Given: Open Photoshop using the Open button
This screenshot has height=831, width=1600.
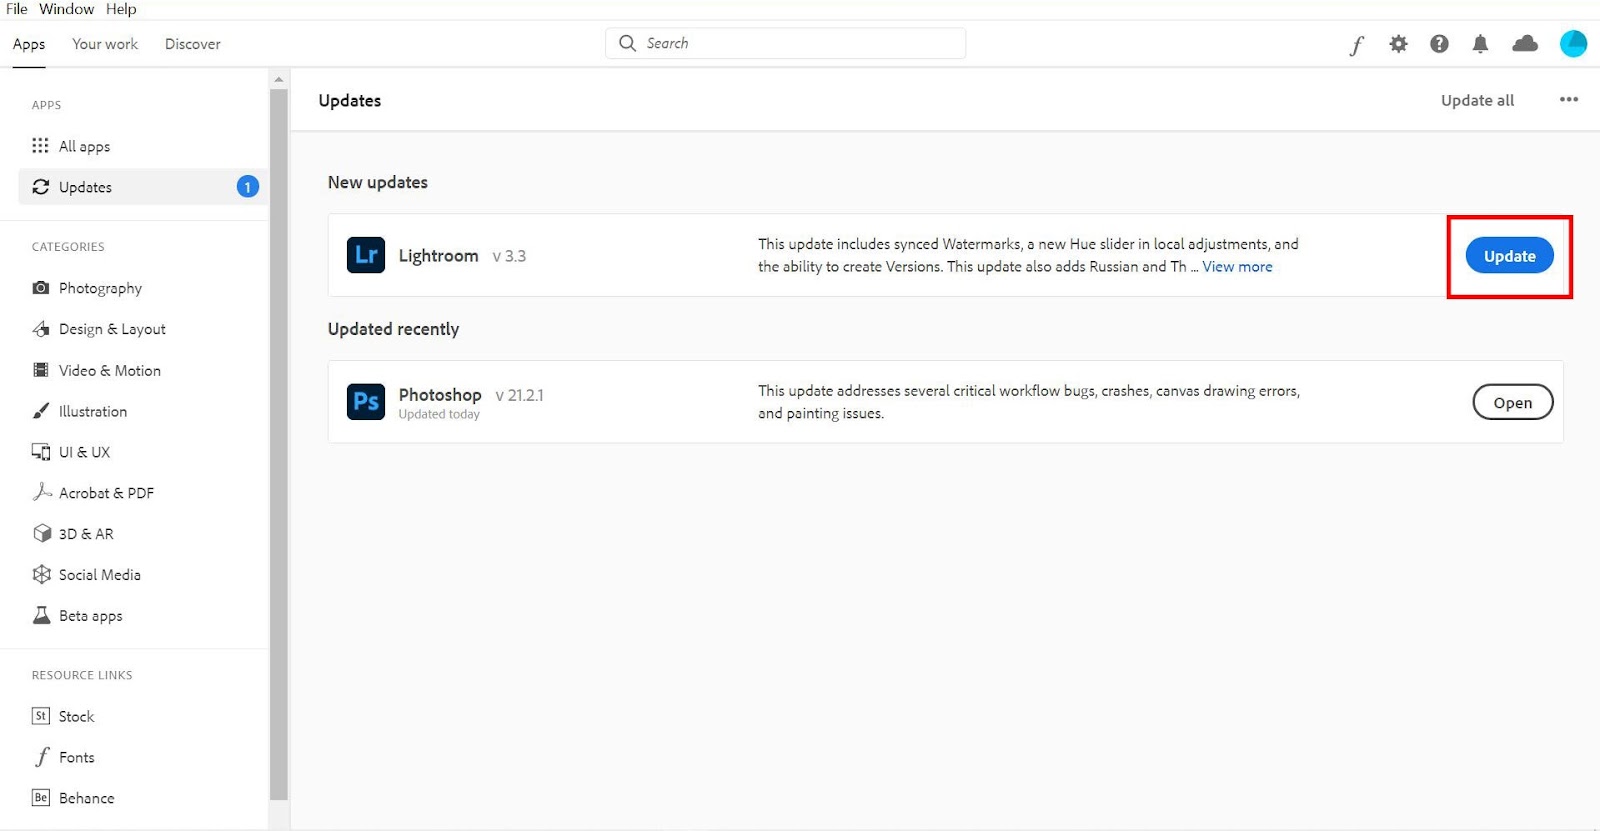Looking at the screenshot, I should coord(1512,402).
